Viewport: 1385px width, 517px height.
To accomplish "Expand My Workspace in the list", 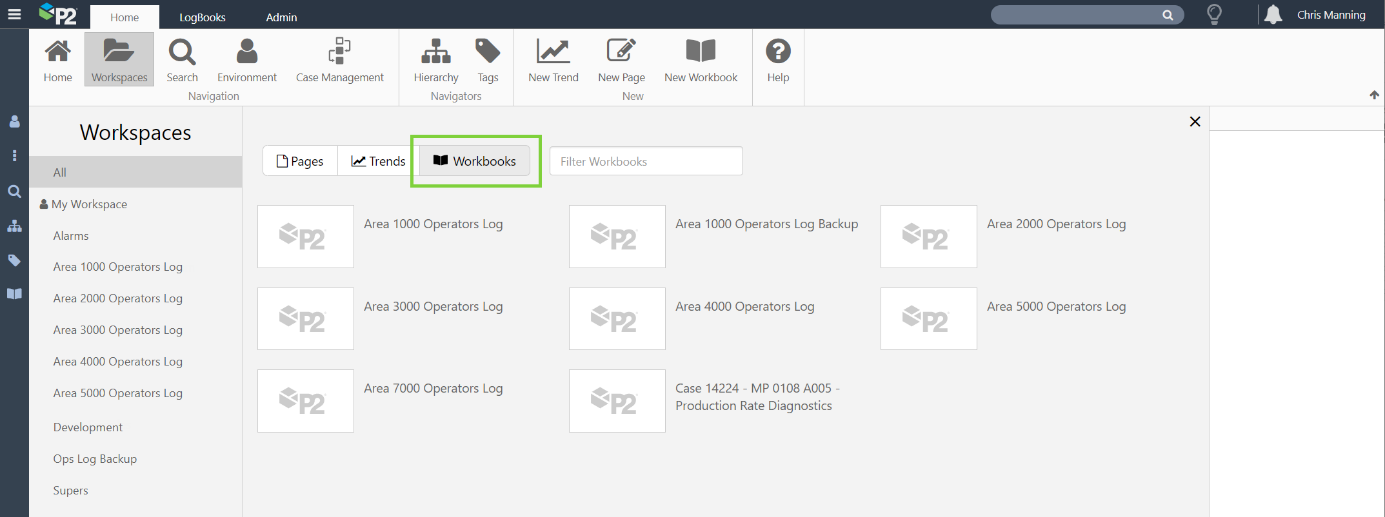I will tap(89, 204).
